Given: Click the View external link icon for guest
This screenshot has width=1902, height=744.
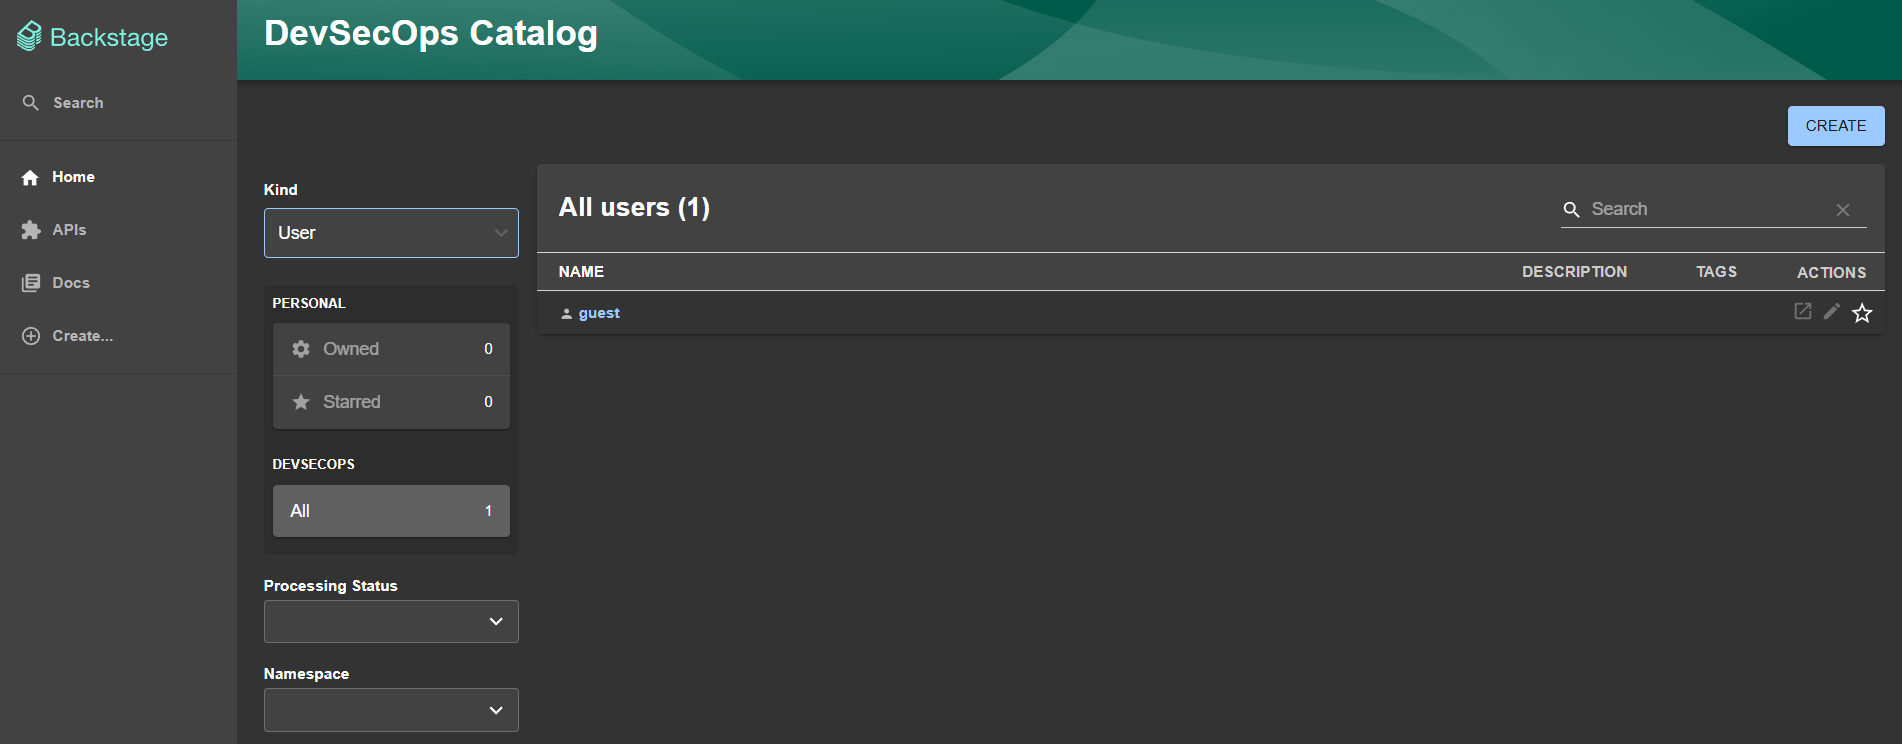Looking at the screenshot, I should pos(1802,312).
